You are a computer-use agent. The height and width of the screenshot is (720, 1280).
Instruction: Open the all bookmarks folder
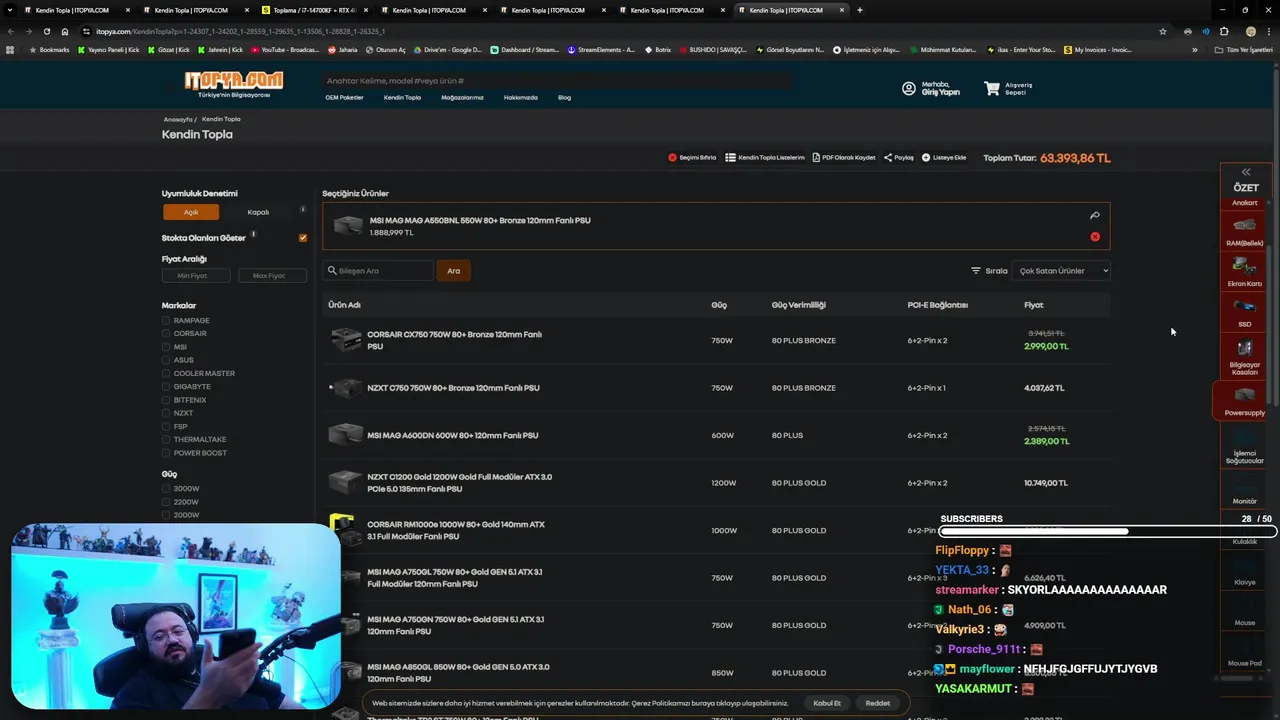(1244, 49)
